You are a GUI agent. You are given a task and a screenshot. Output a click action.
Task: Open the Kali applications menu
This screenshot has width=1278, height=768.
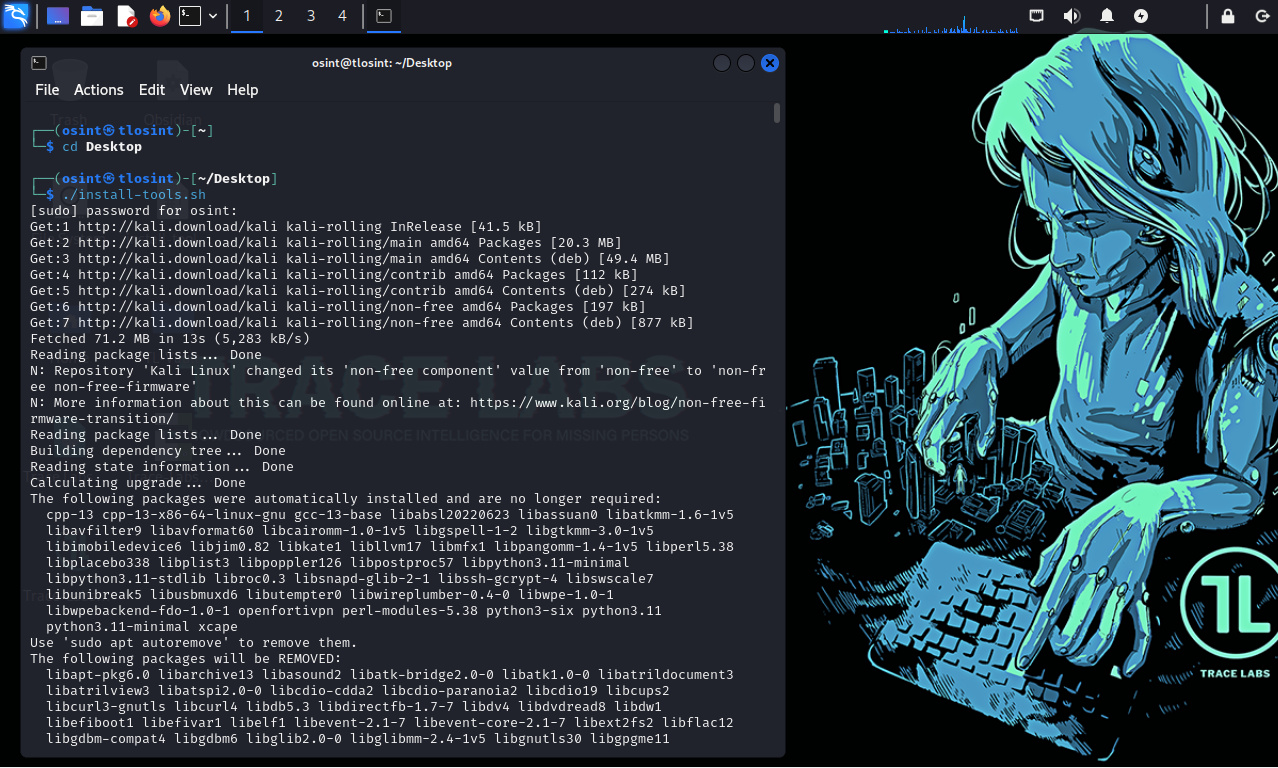coord(16,16)
